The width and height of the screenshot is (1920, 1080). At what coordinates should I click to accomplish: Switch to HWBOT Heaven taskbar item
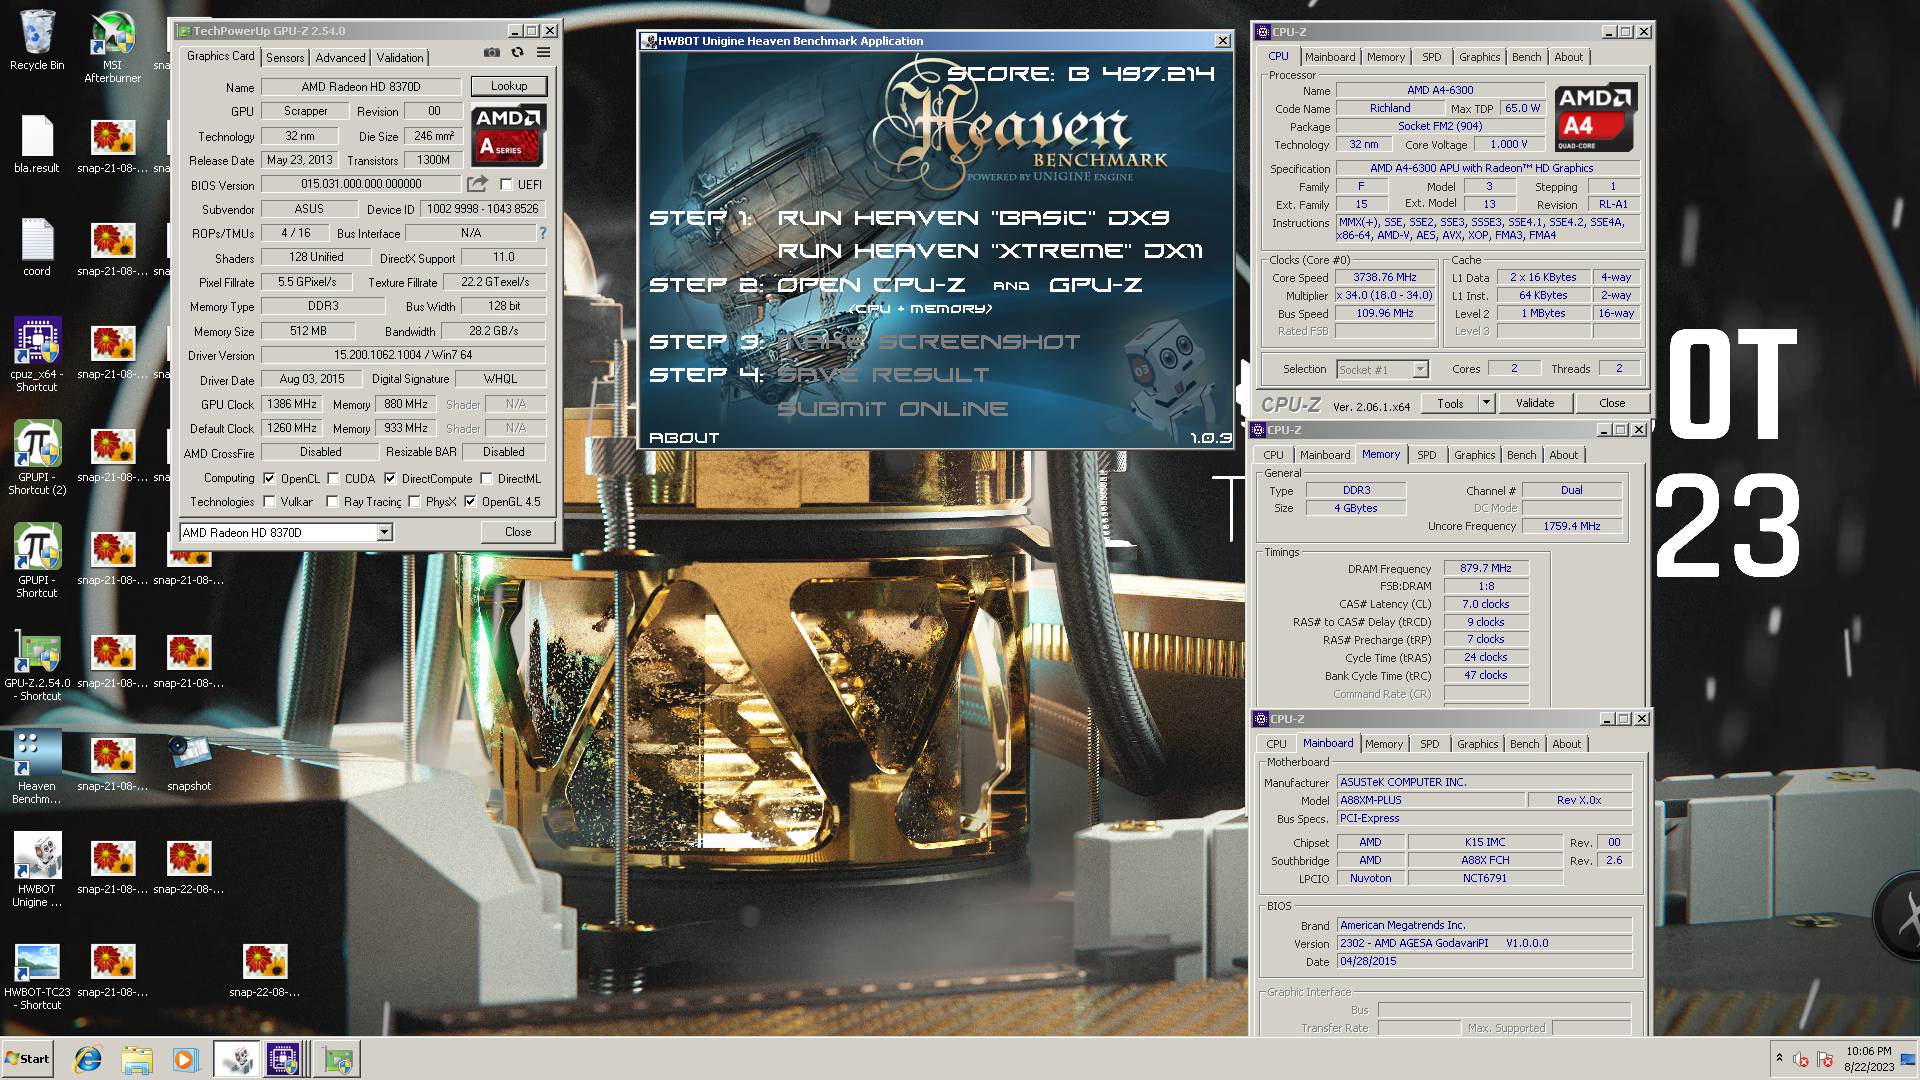click(236, 1059)
